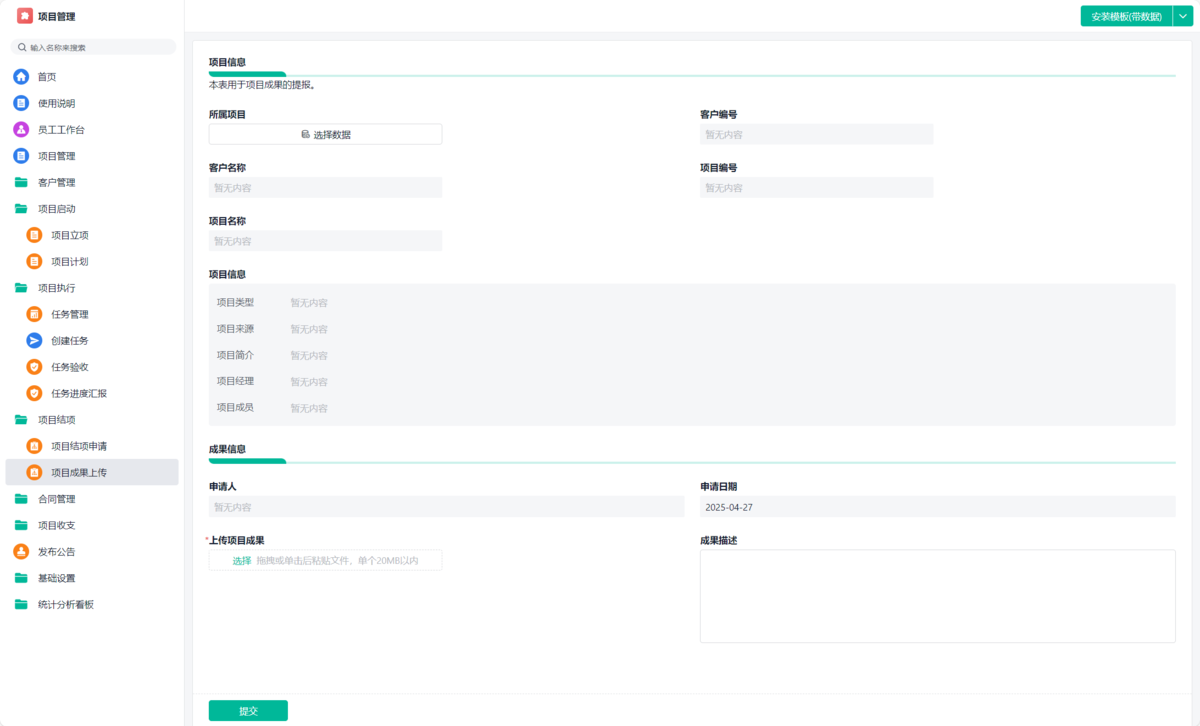Click the 任务管理 orange icon
The image size is (1200, 726).
pos(34,314)
